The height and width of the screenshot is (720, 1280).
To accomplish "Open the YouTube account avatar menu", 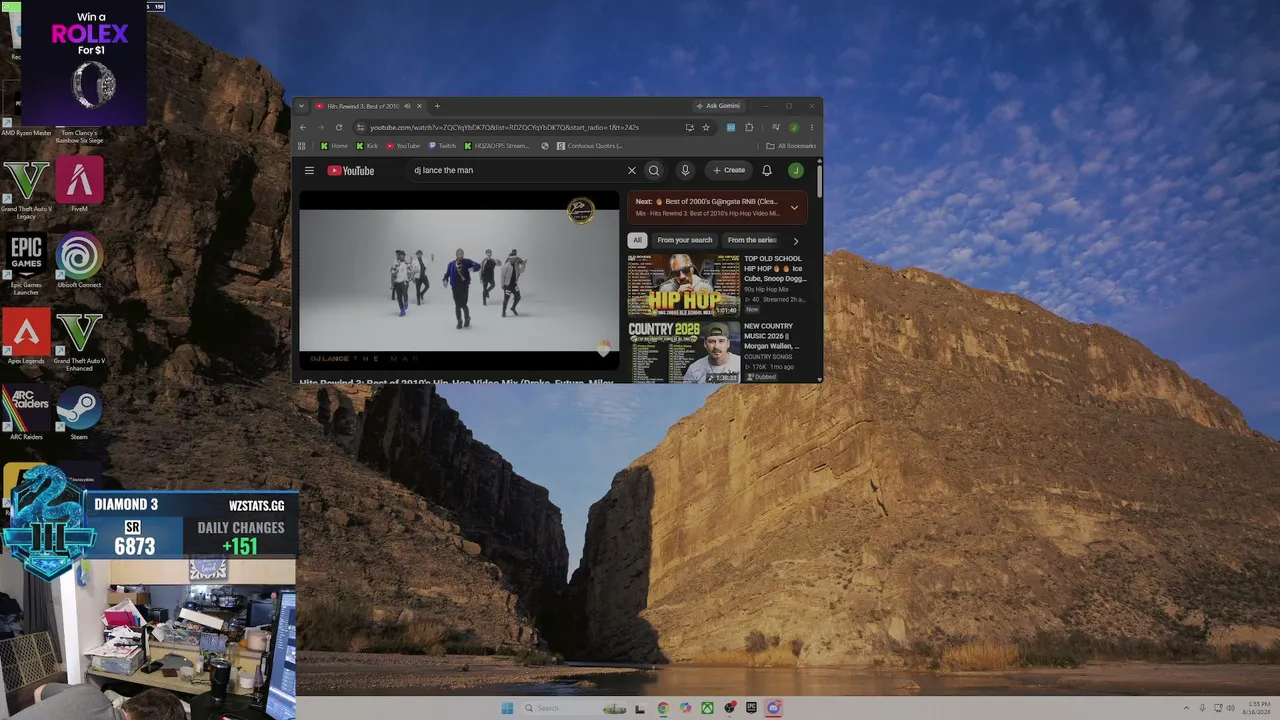I will tap(796, 170).
